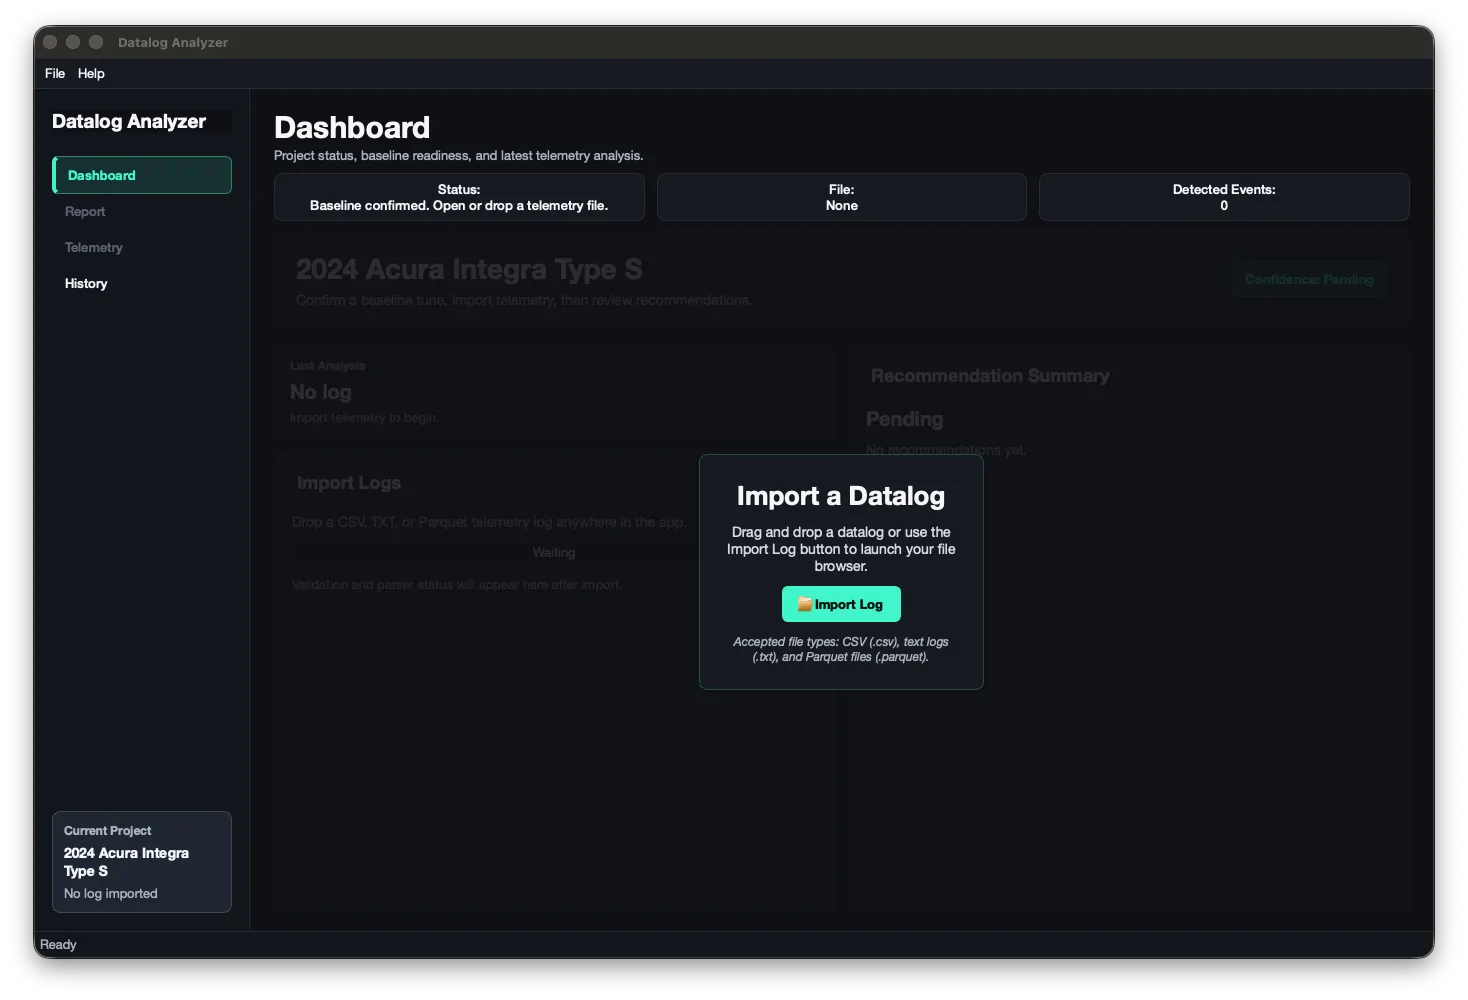Select the File: None info card
Screen dimensions: 1468x1000
tap(842, 197)
